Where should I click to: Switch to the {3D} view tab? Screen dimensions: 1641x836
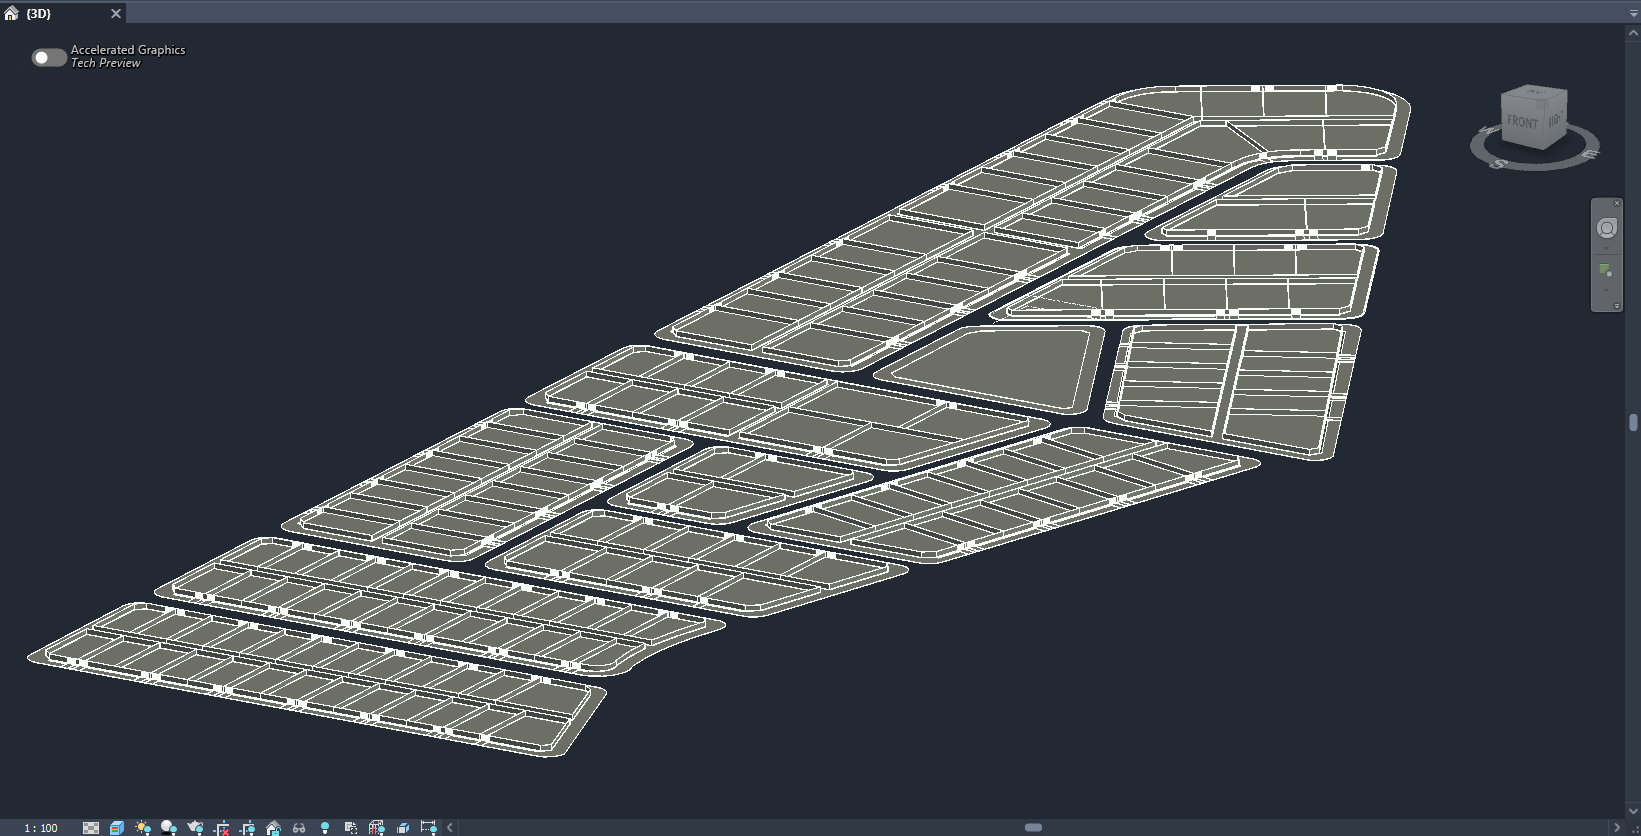(x=39, y=13)
